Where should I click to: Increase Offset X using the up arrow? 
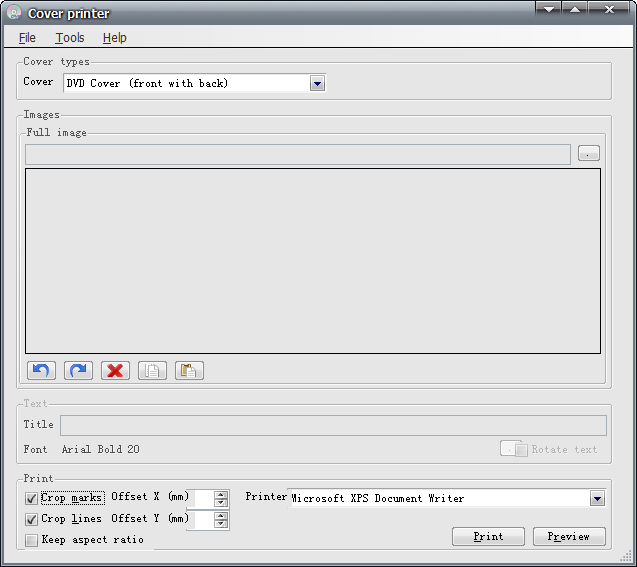[x=221, y=494]
